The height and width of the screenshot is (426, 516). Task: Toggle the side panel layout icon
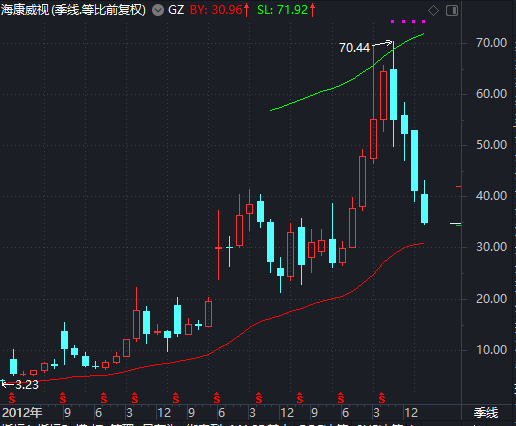pos(452,11)
